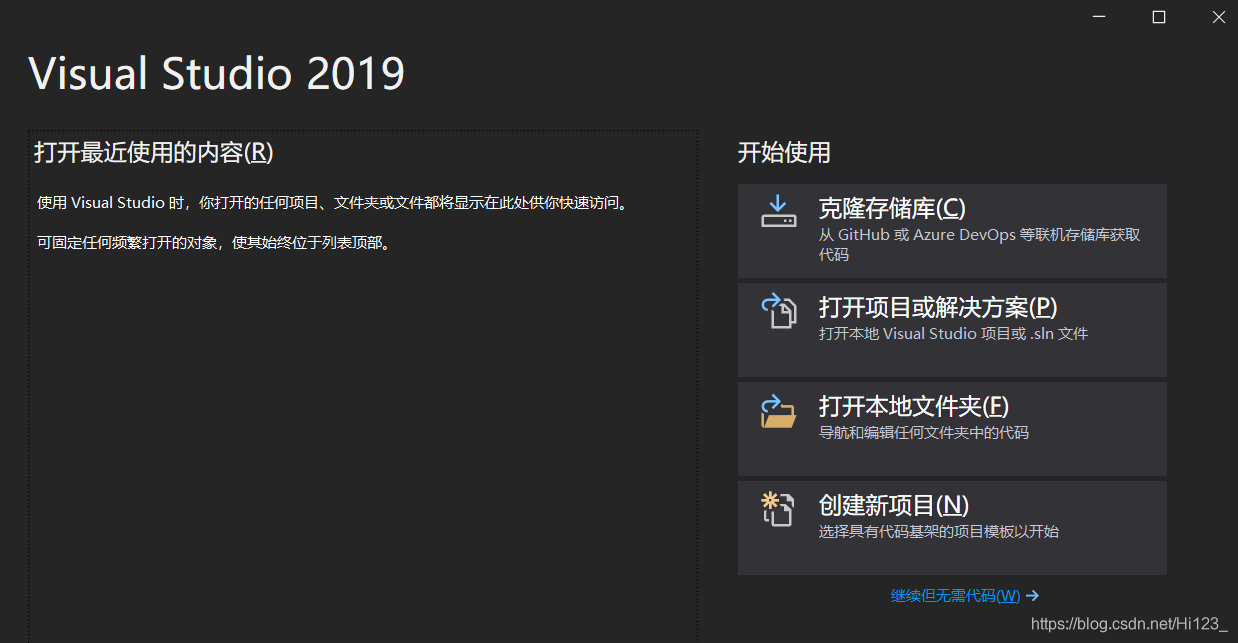1238x643 pixels.
Task: Click the clone repository download icon
Action: tap(778, 211)
